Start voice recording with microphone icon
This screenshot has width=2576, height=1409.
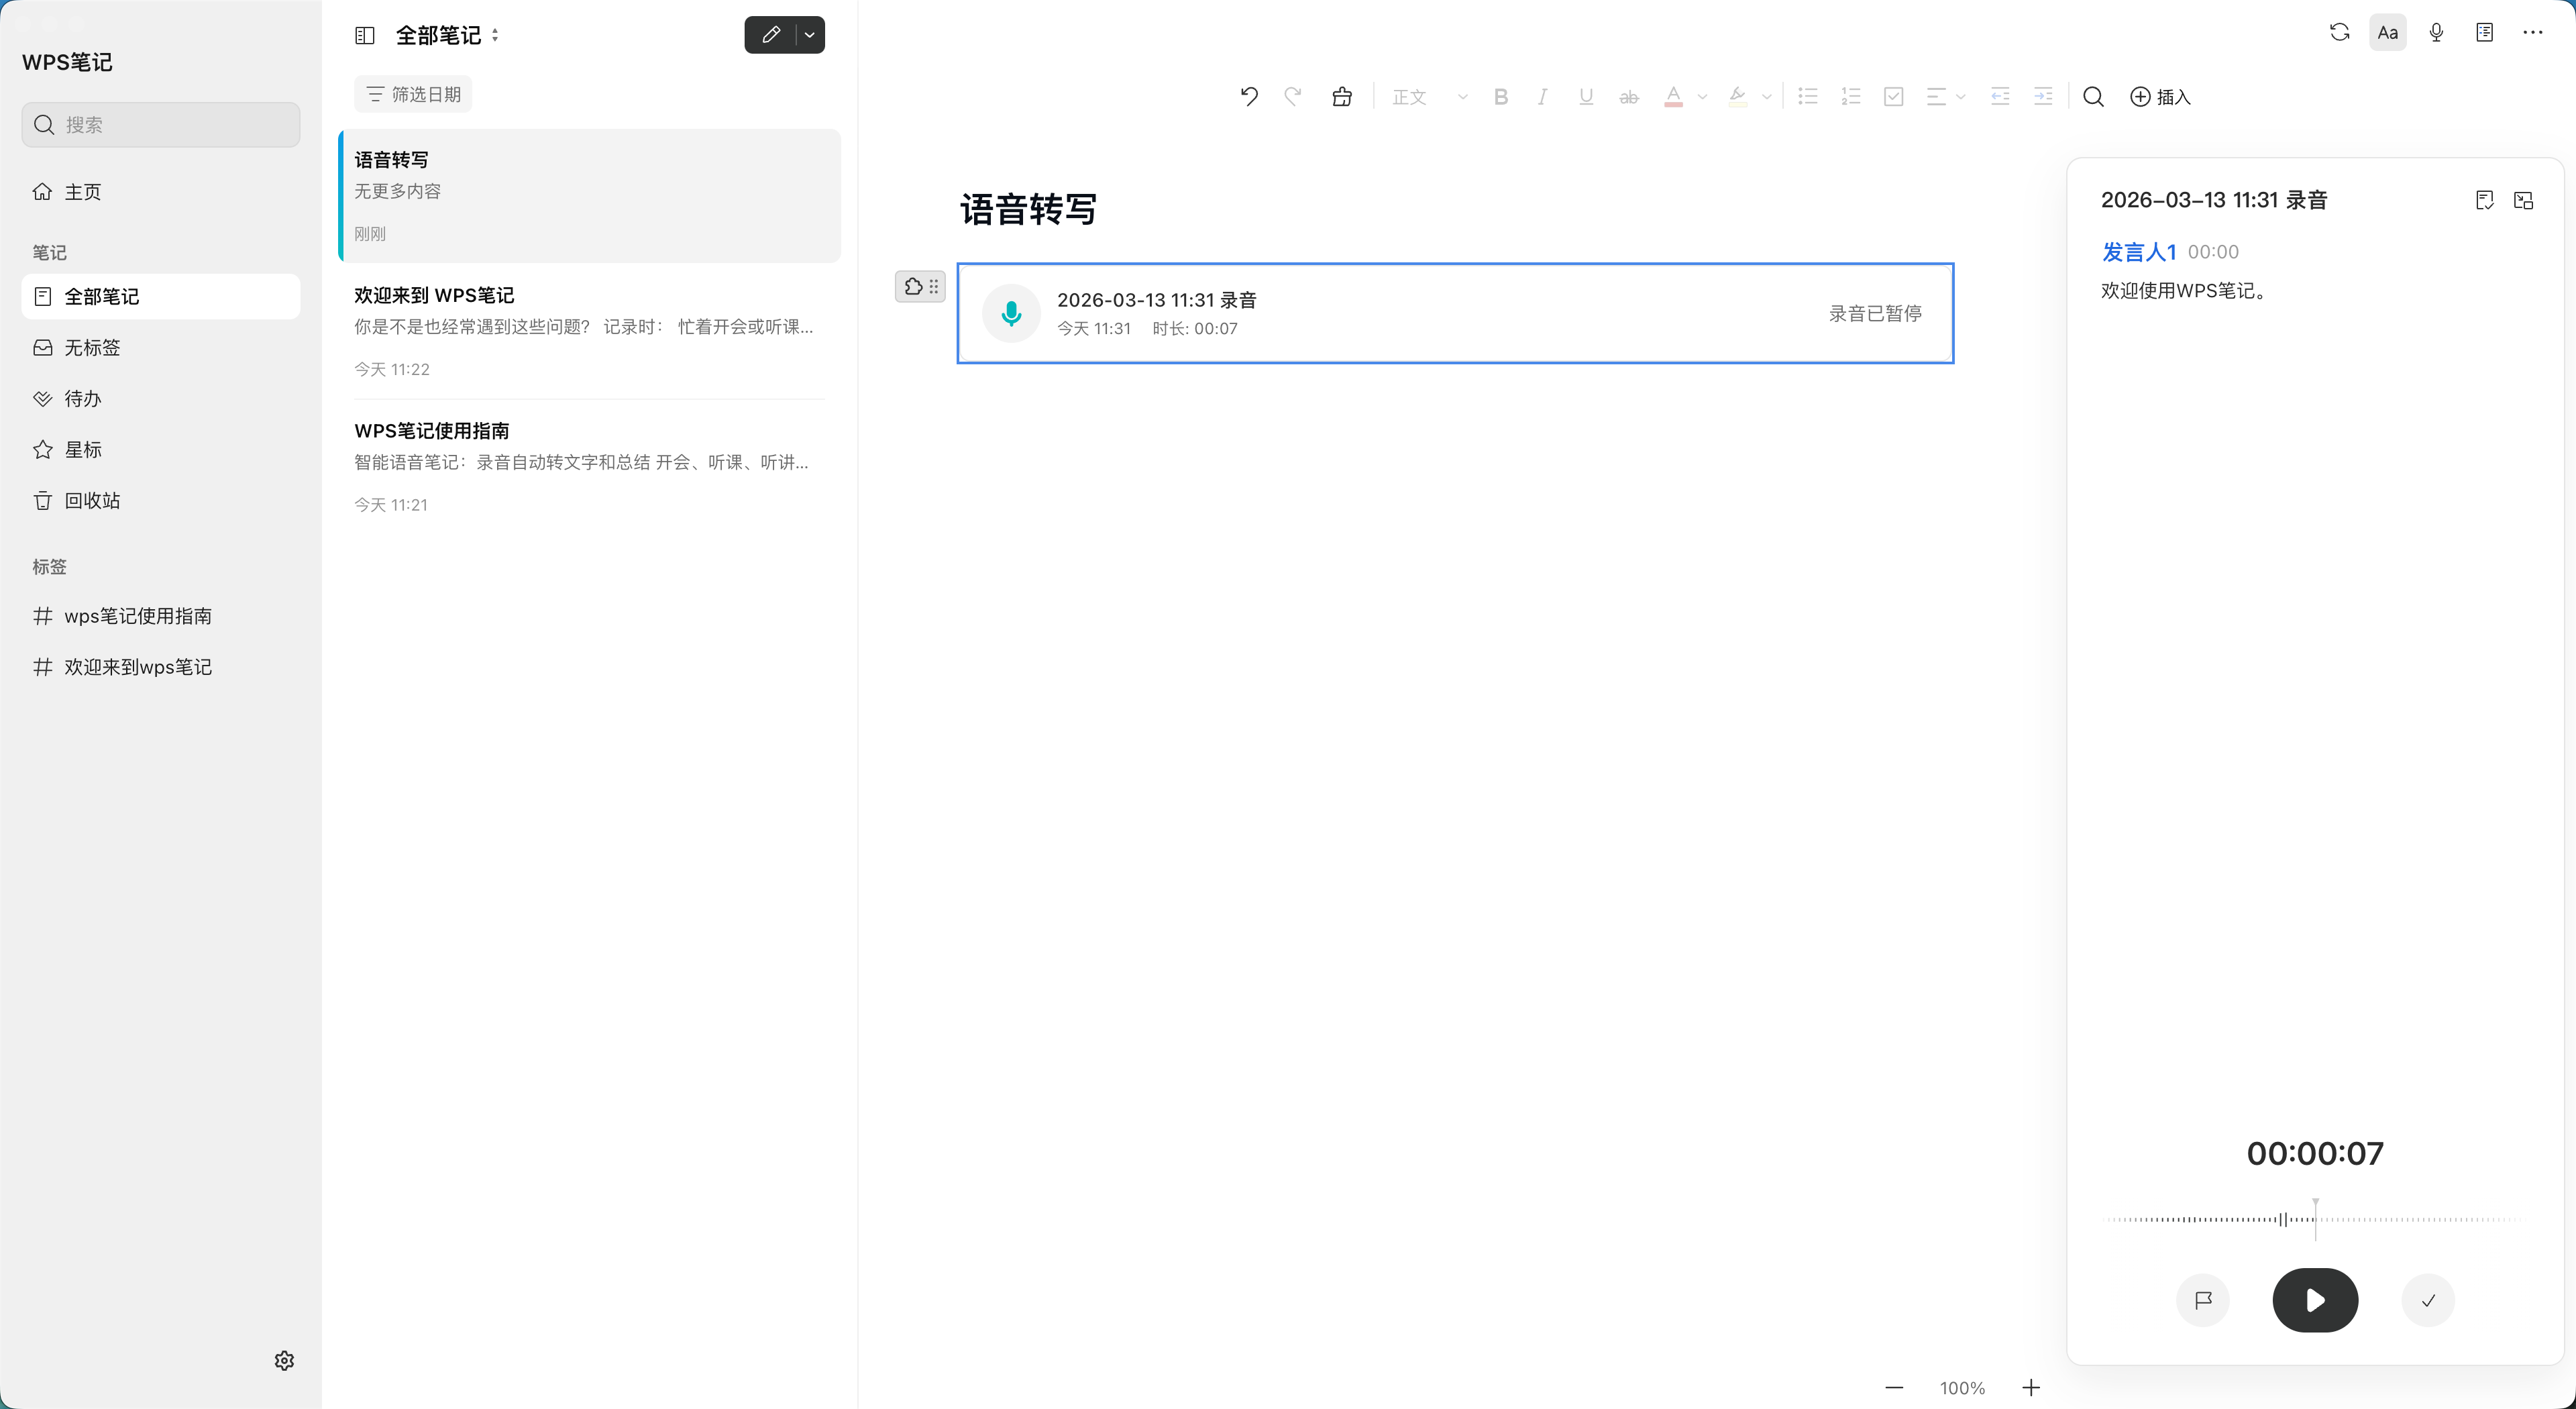click(2436, 32)
